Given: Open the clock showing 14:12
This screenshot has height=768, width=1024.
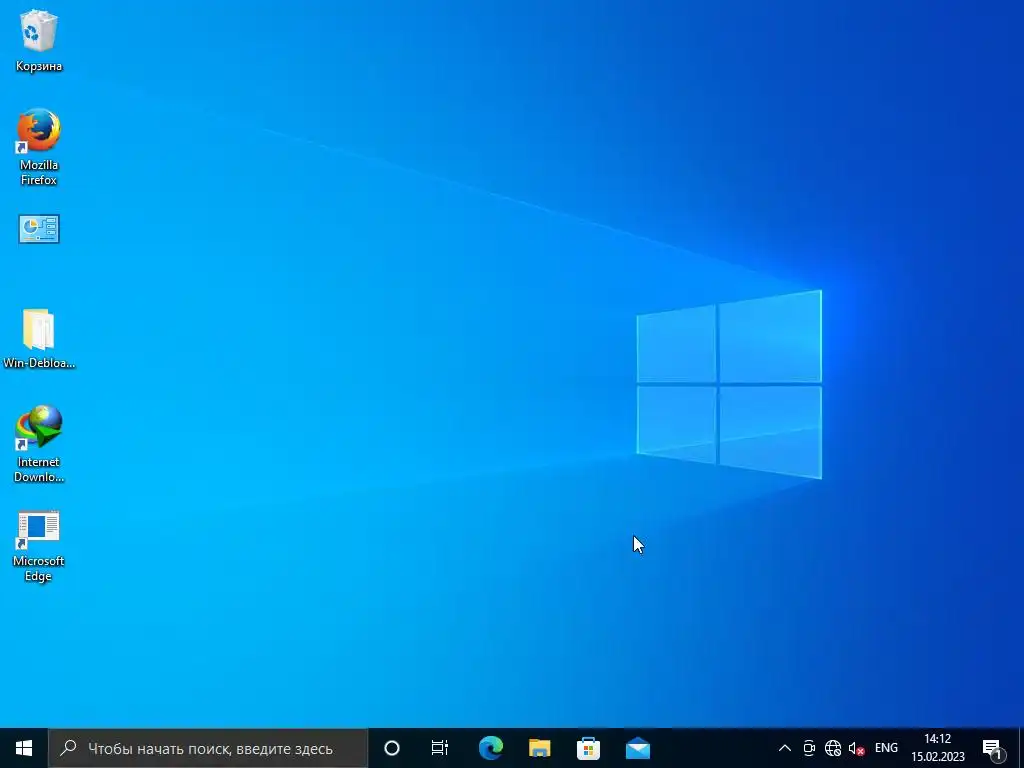Looking at the screenshot, I should pos(938,748).
